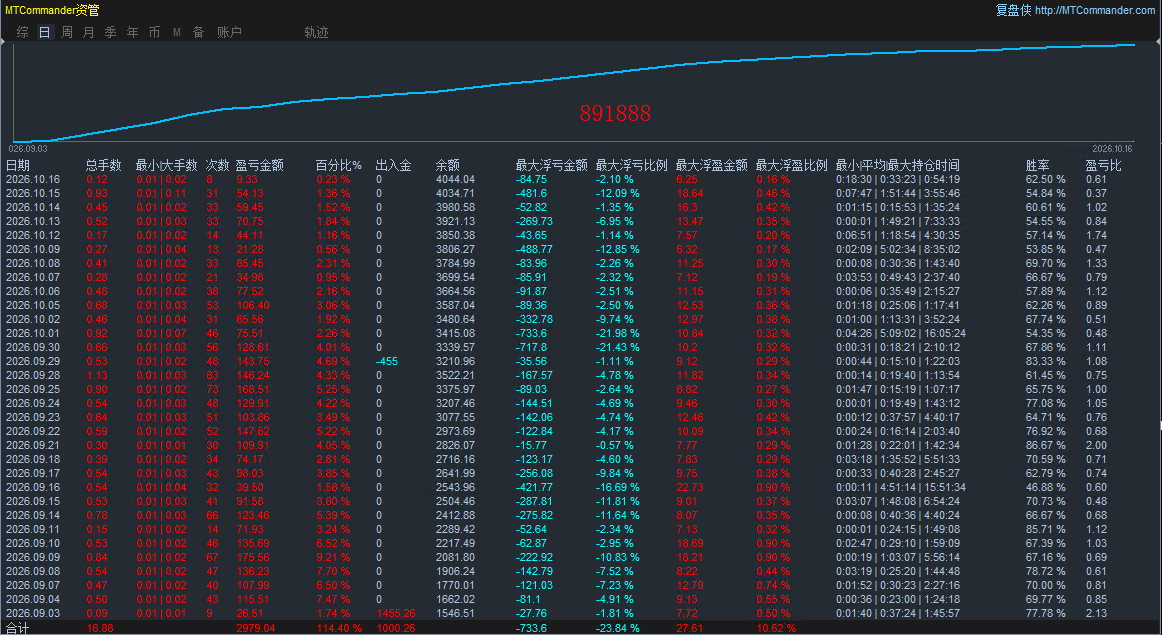Open the 备 notes tab
This screenshot has height=635, width=1162.
tap(199, 32)
